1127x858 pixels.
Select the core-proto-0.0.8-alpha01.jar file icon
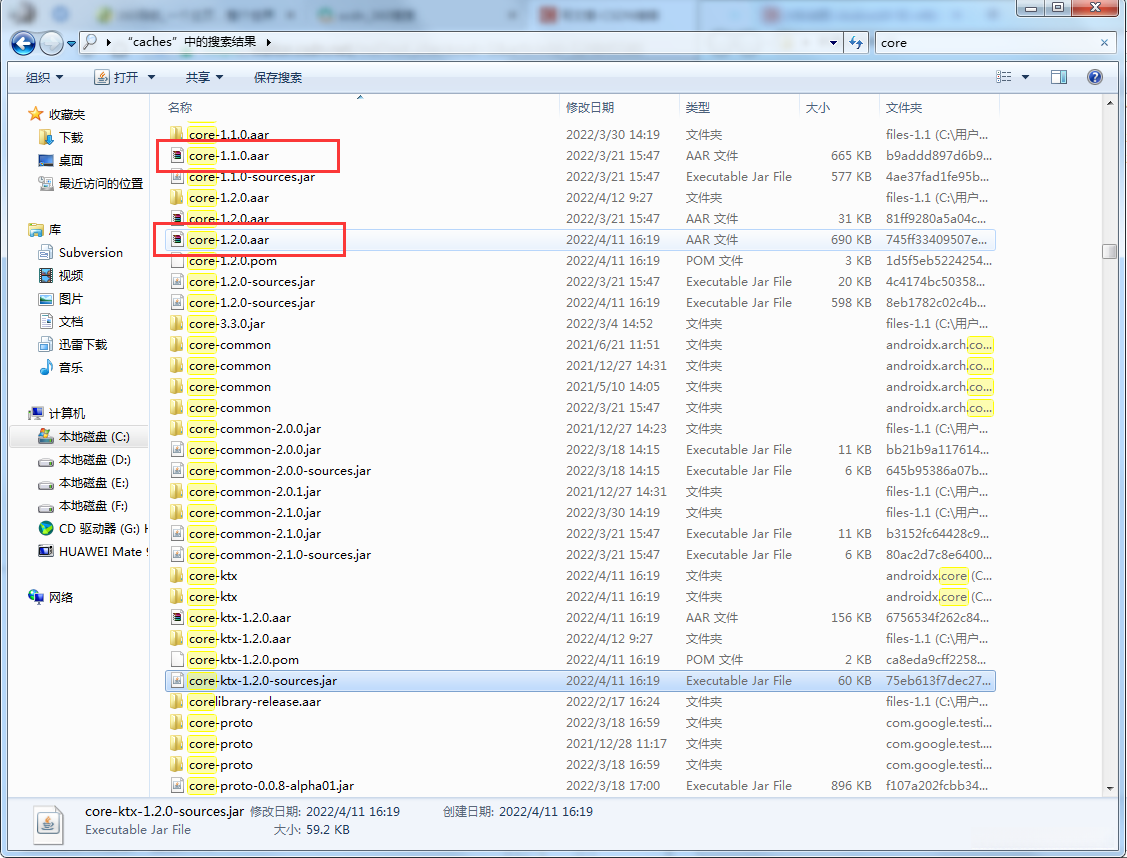pos(177,785)
